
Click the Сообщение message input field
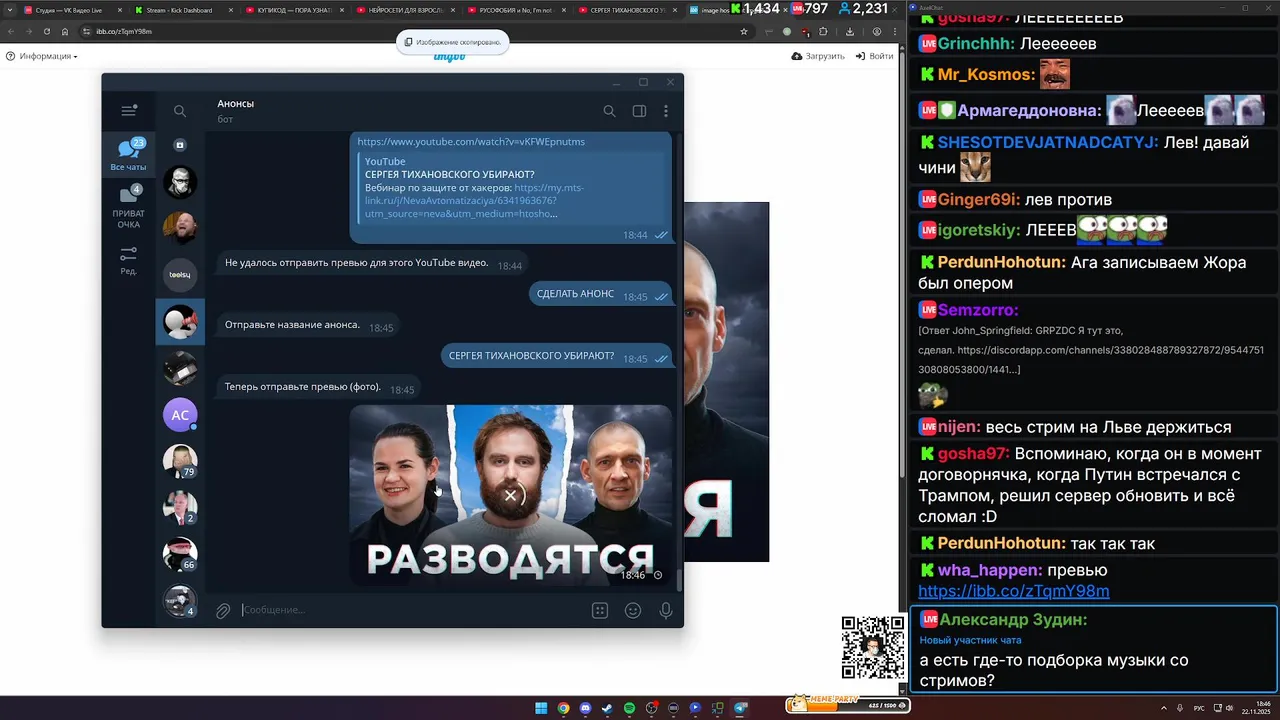pos(410,610)
